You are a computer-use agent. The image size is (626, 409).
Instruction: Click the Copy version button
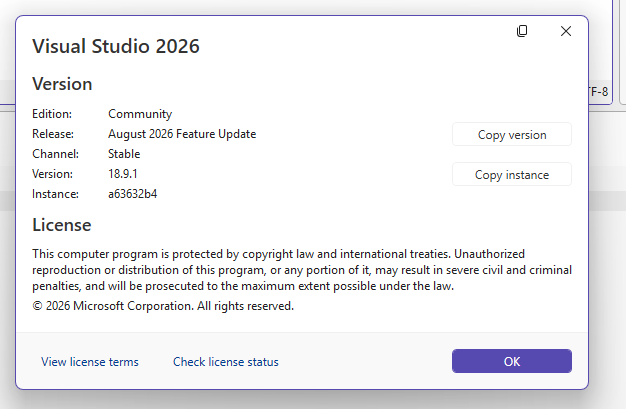(512, 135)
